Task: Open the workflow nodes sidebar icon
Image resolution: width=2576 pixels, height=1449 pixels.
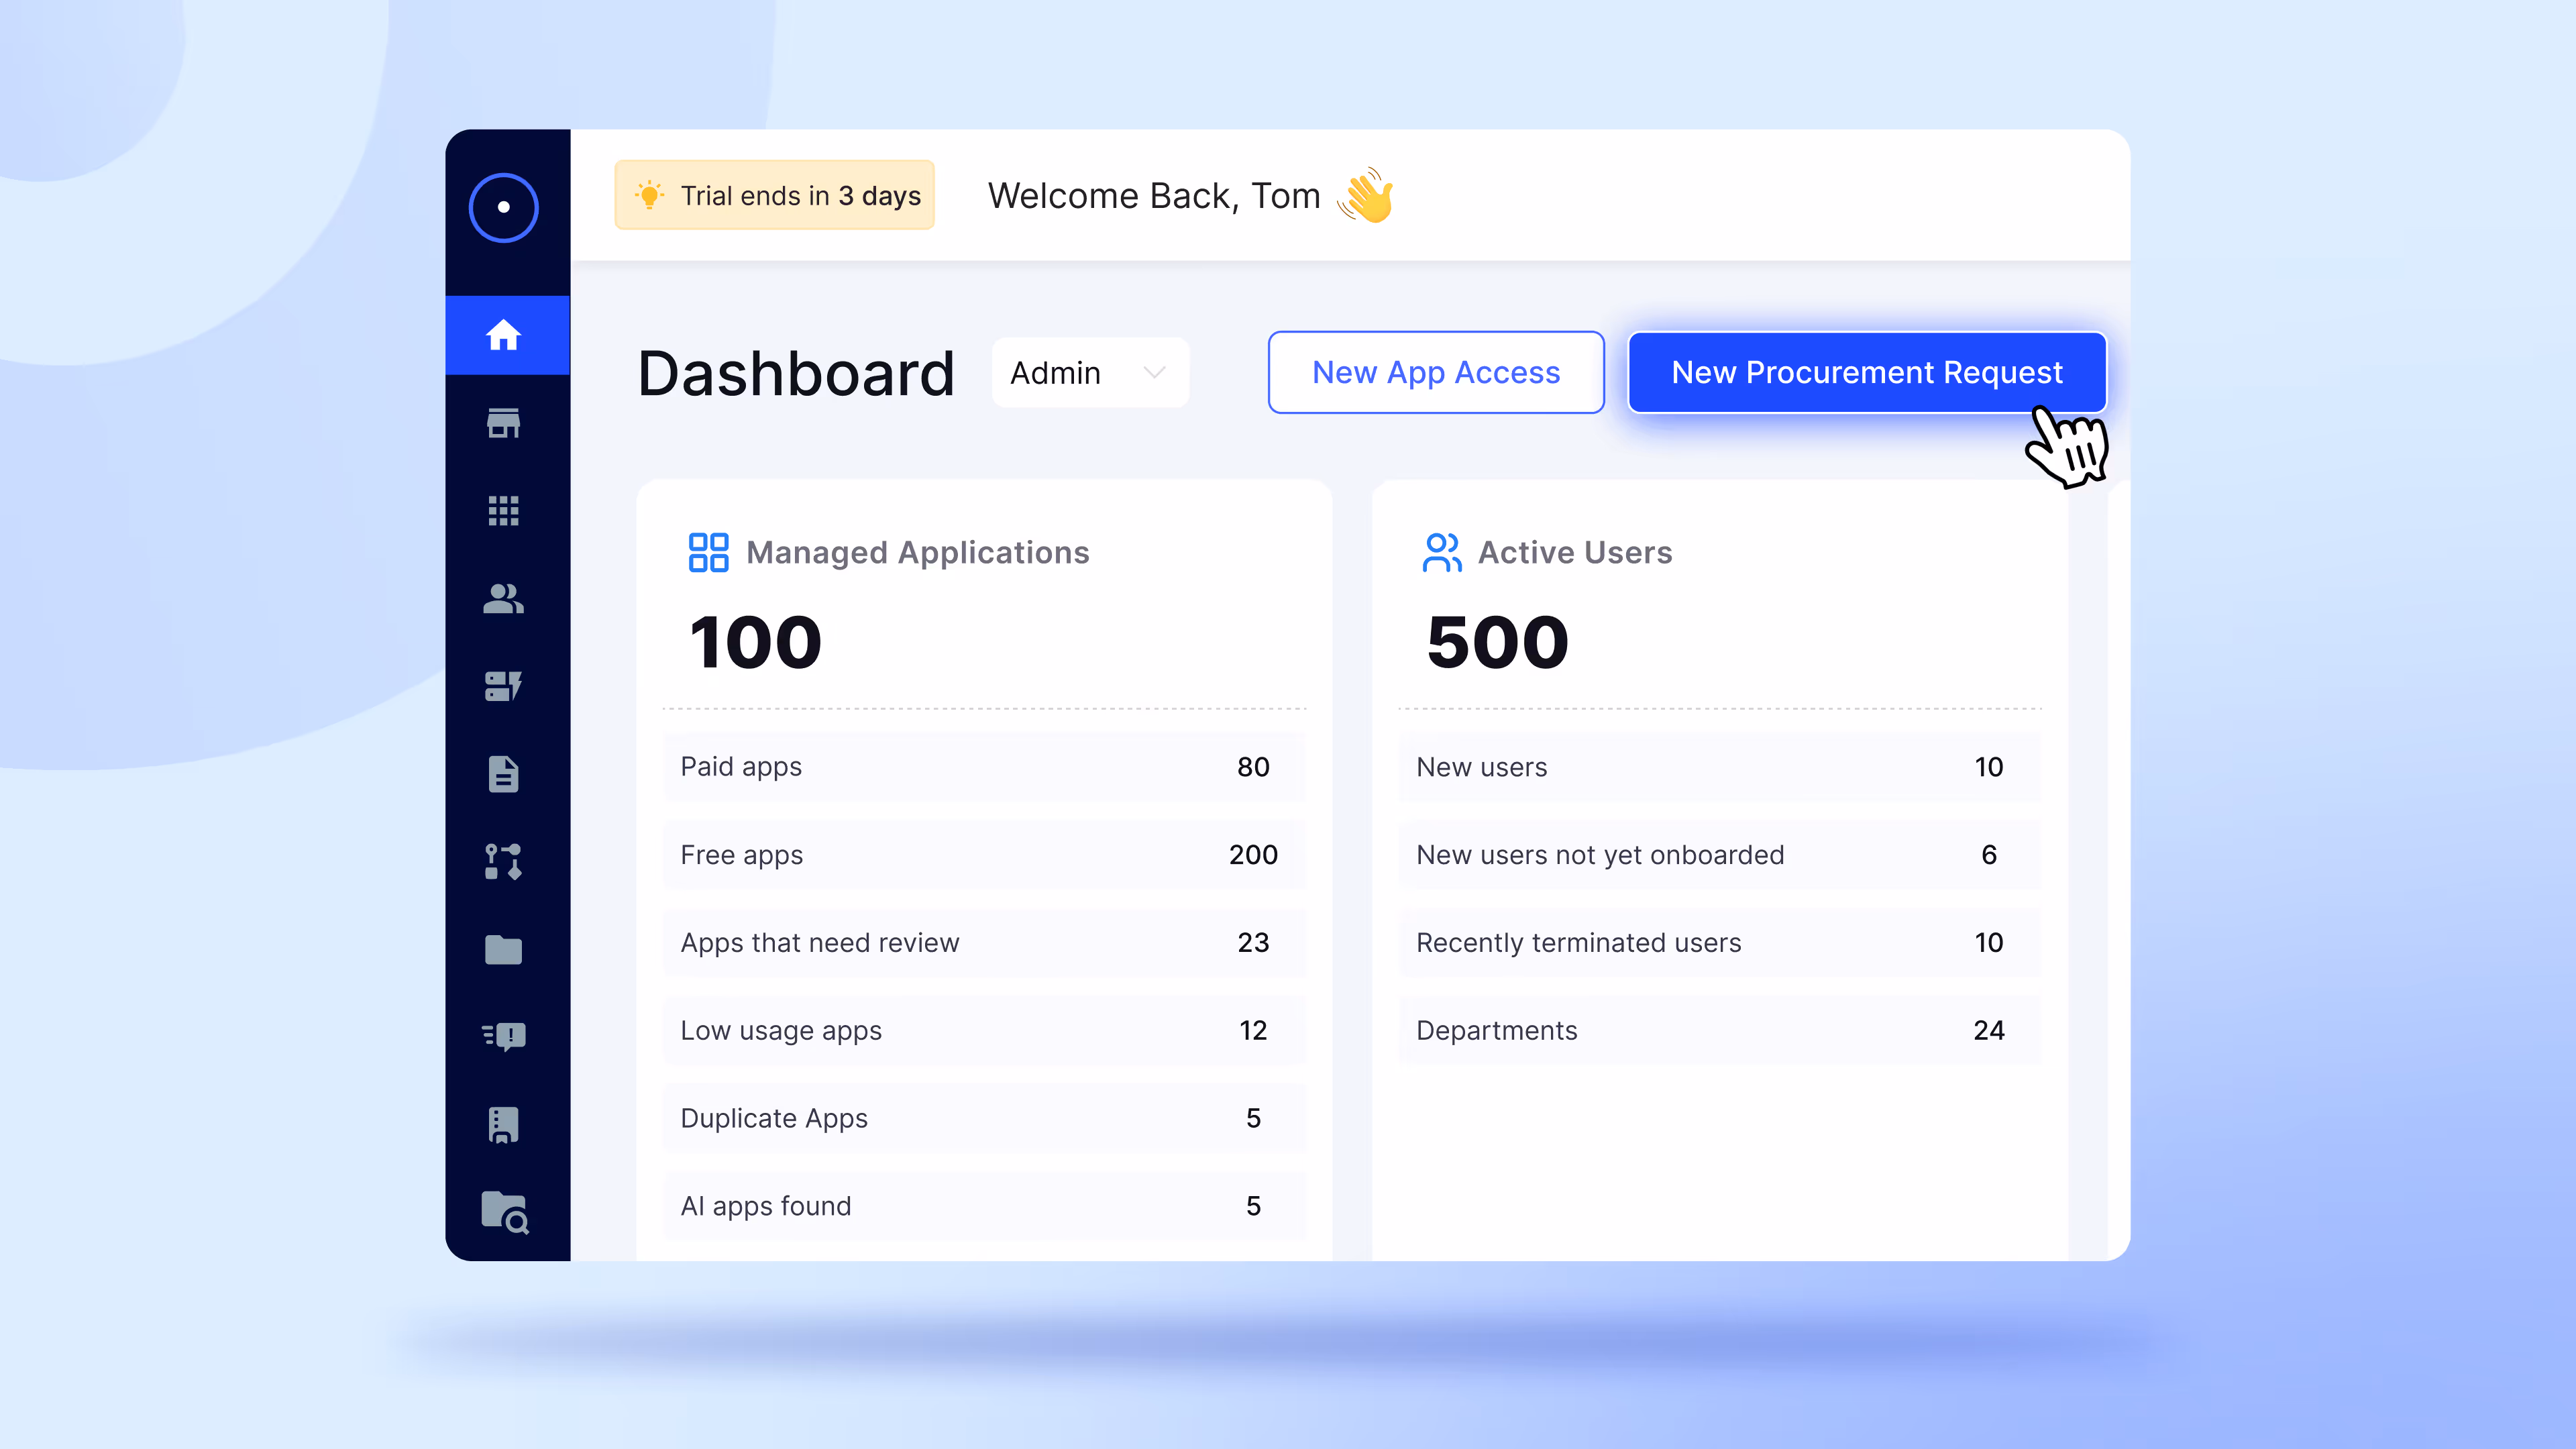Action: [x=503, y=861]
